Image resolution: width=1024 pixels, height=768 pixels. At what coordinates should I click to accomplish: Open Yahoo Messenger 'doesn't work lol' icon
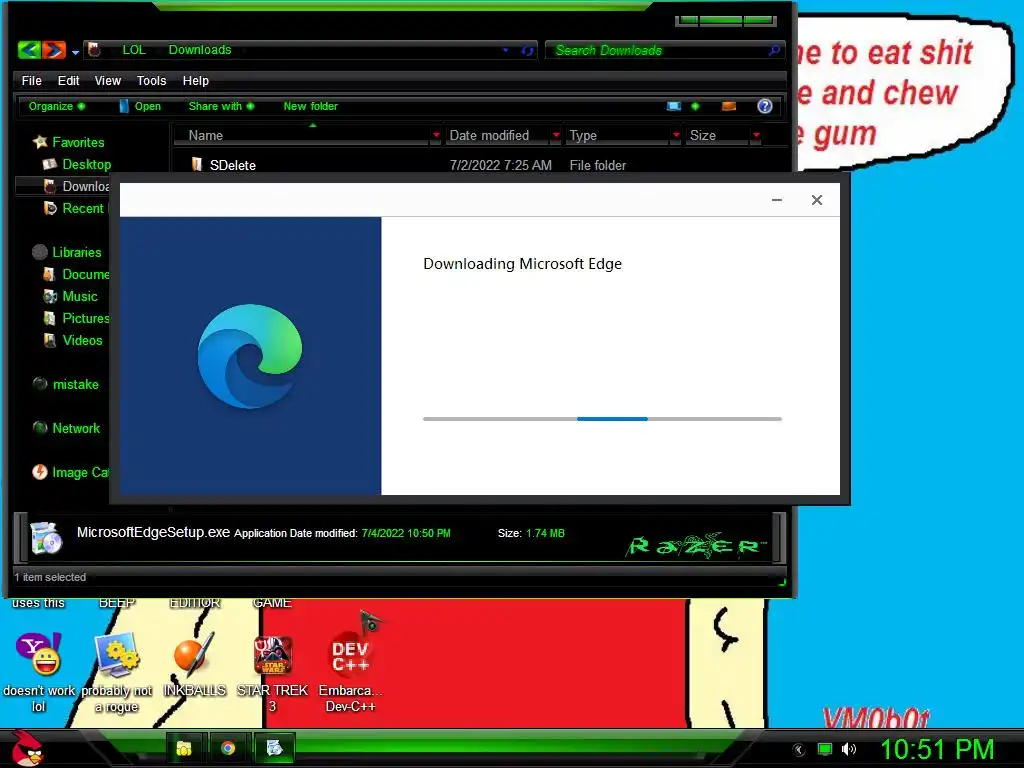coord(39,673)
